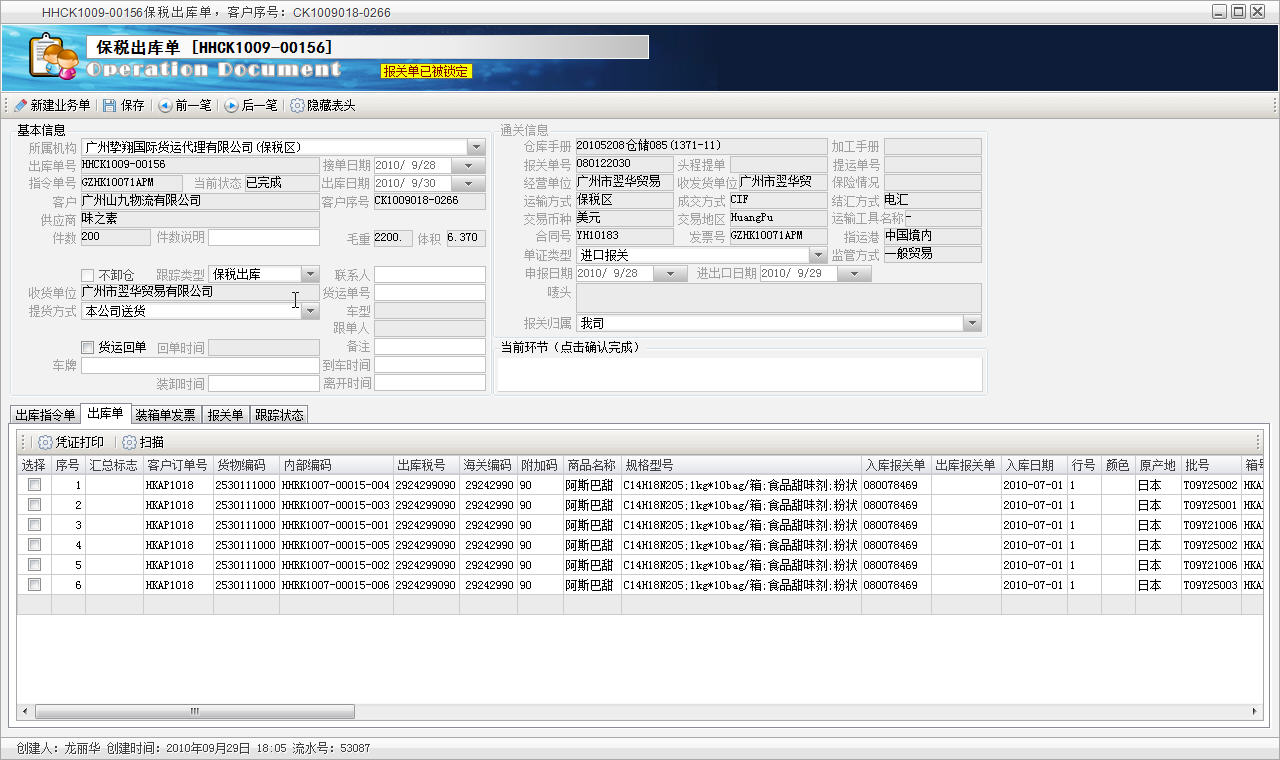Go to next record with 后一笔 arrow

[x=231, y=105]
